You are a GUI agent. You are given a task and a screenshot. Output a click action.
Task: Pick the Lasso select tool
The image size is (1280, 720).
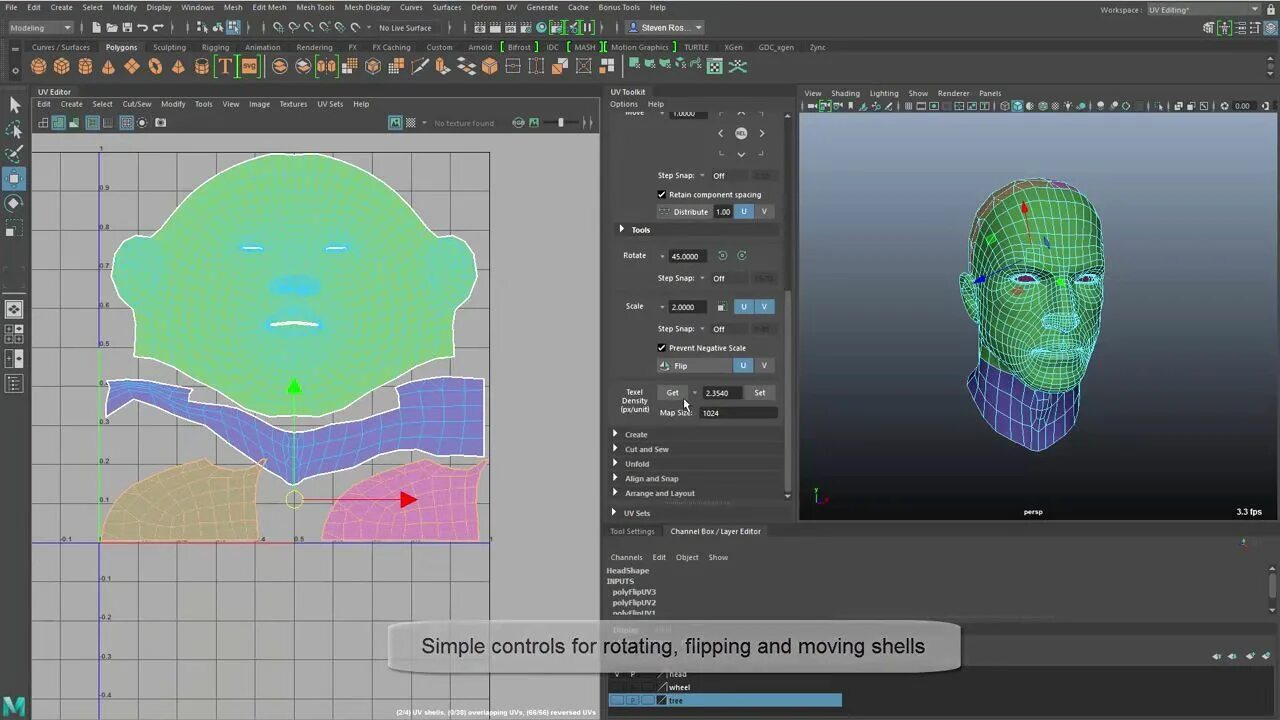pyautogui.click(x=14, y=130)
